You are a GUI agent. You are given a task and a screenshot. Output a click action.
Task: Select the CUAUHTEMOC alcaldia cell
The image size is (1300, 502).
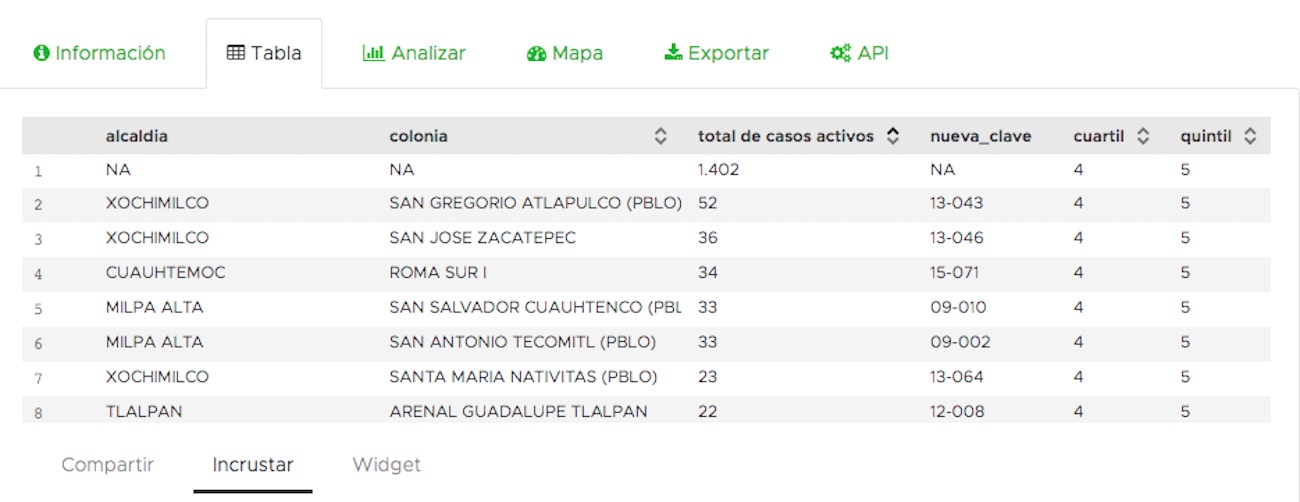point(166,272)
